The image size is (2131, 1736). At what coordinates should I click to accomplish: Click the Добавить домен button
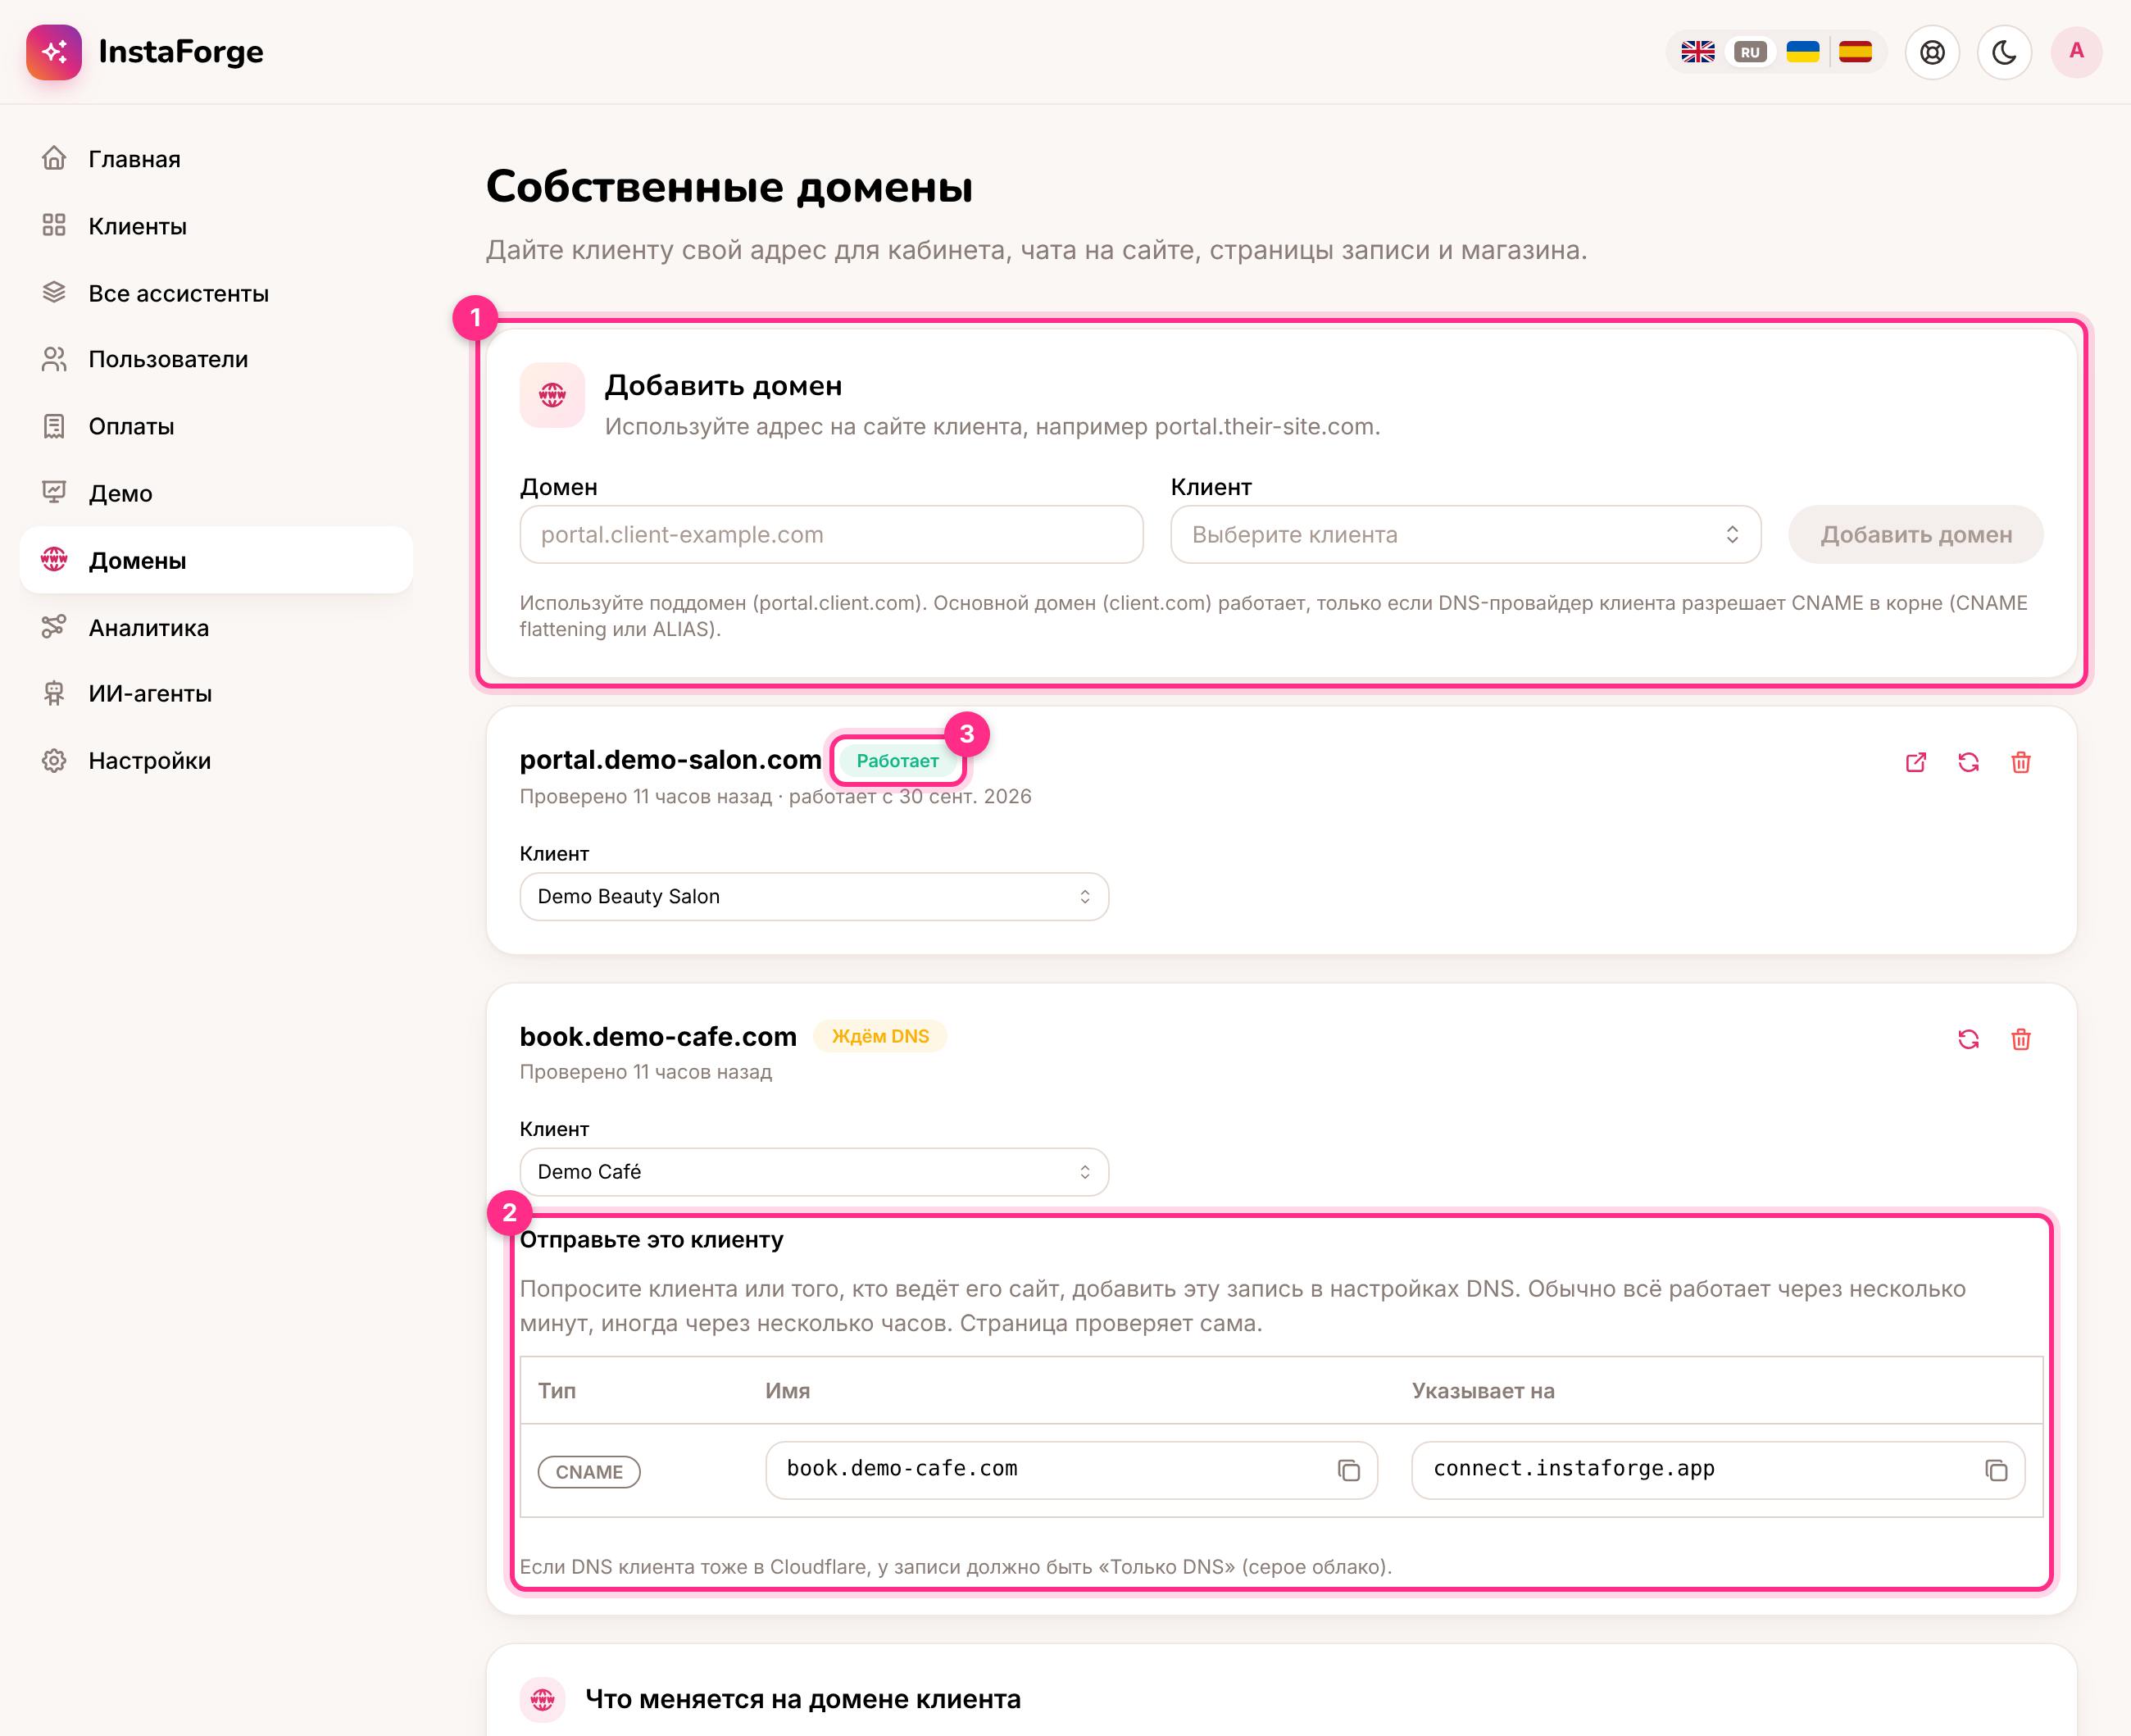pos(1915,534)
